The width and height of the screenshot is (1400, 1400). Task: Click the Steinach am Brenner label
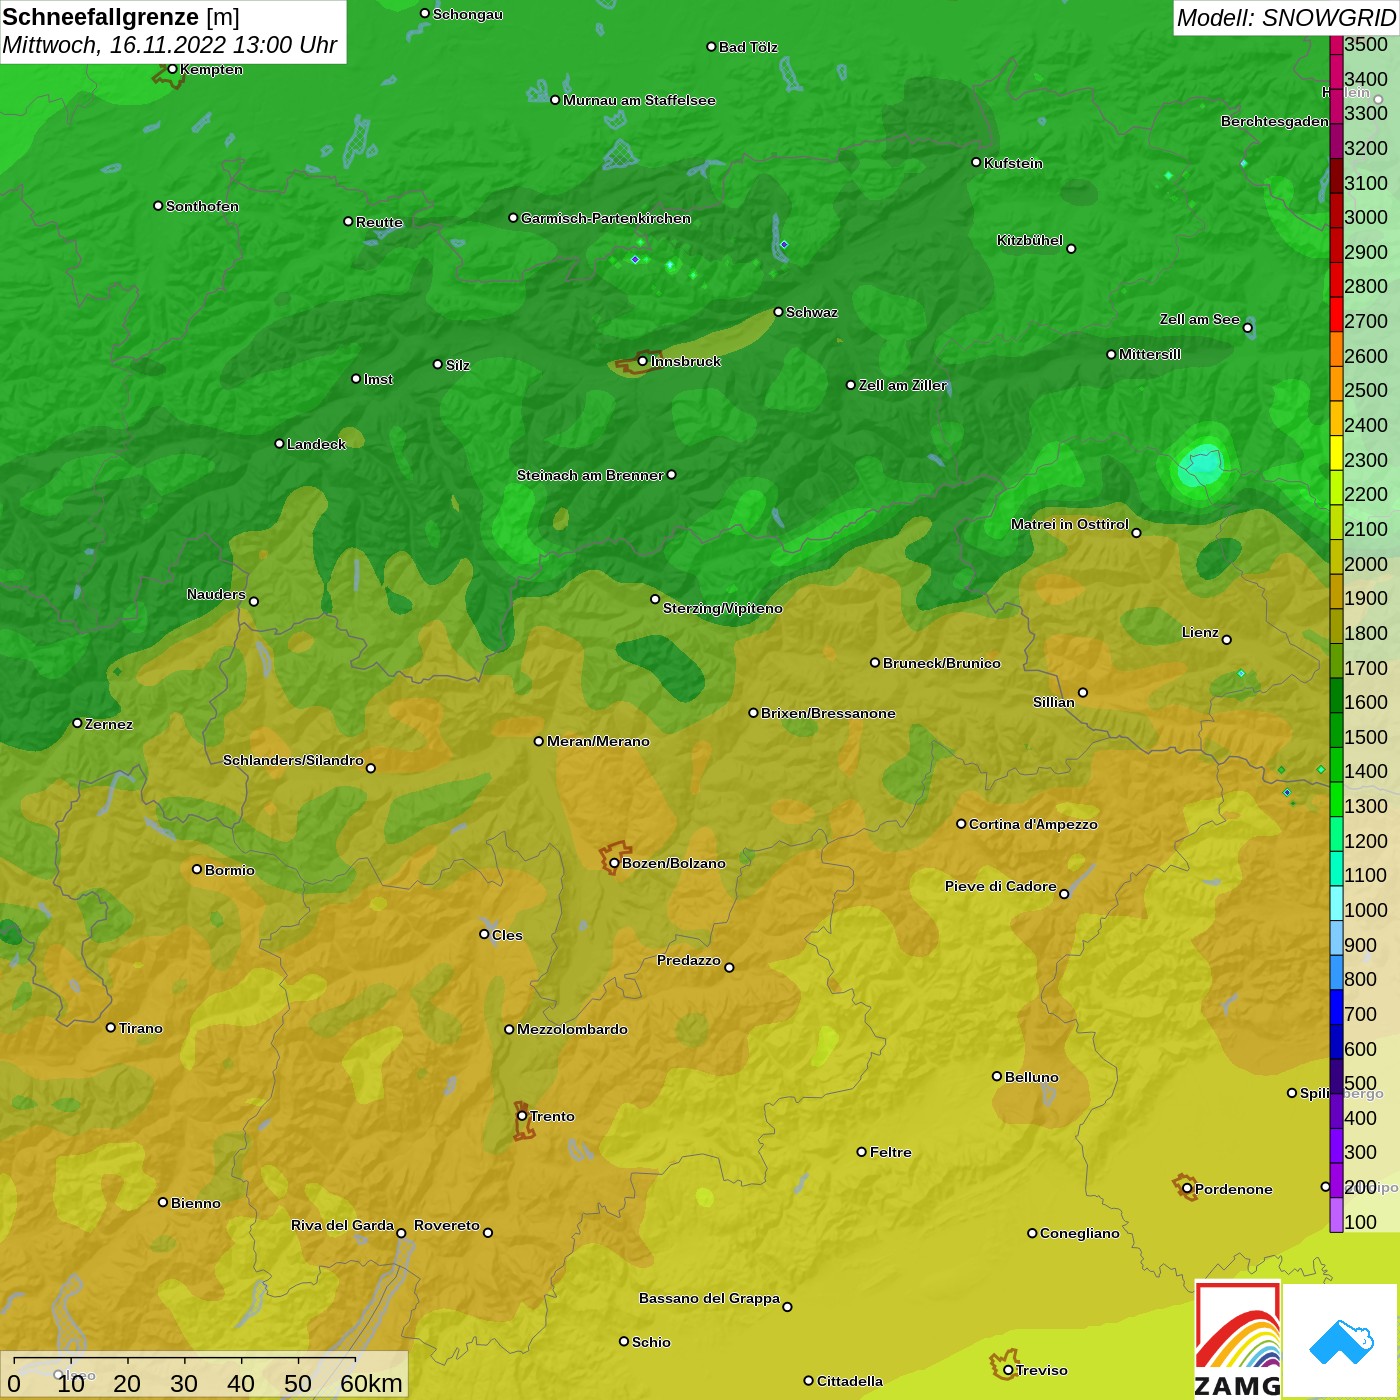(x=590, y=475)
